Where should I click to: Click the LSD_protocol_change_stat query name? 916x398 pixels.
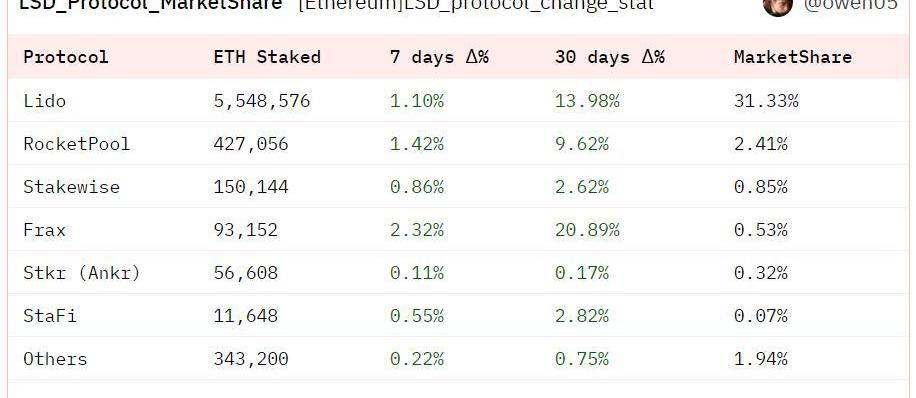476,6
